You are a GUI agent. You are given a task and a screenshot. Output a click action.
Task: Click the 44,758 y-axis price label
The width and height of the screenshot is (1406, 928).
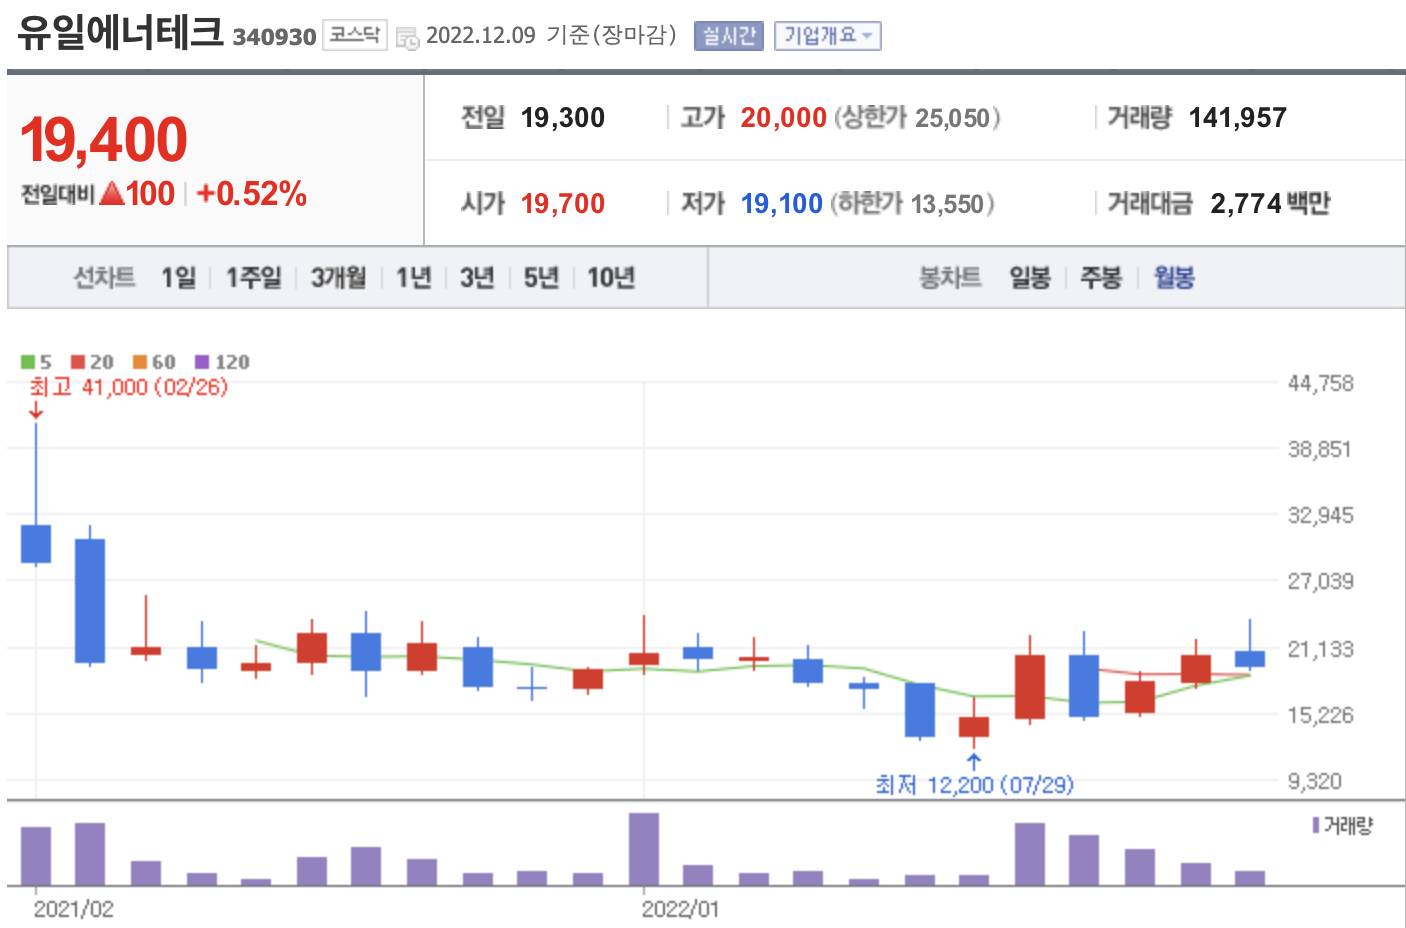click(1320, 383)
